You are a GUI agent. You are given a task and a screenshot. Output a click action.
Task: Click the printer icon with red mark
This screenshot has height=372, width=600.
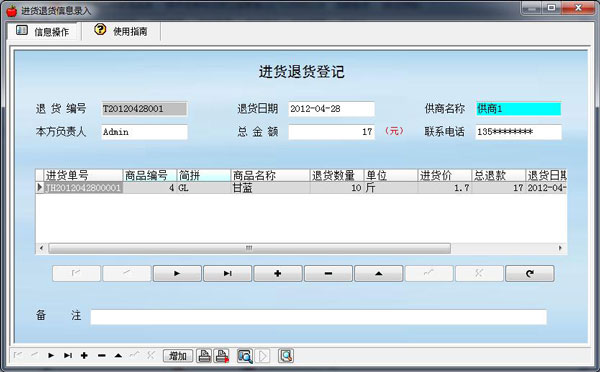coord(222,356)
